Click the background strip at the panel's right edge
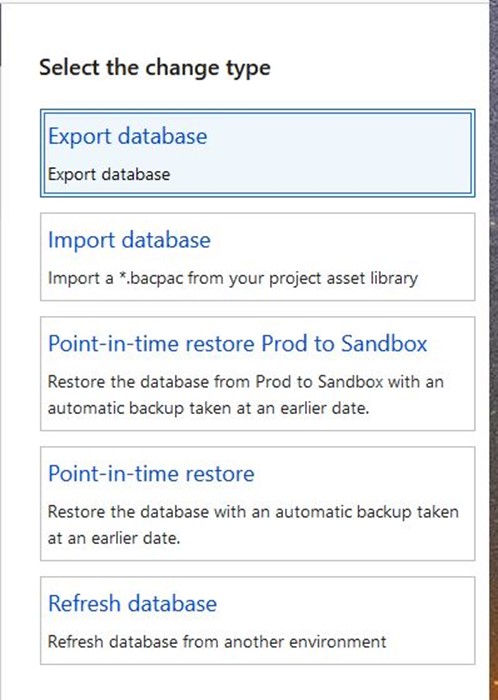 pyautogui.click(x=494, y=350)
